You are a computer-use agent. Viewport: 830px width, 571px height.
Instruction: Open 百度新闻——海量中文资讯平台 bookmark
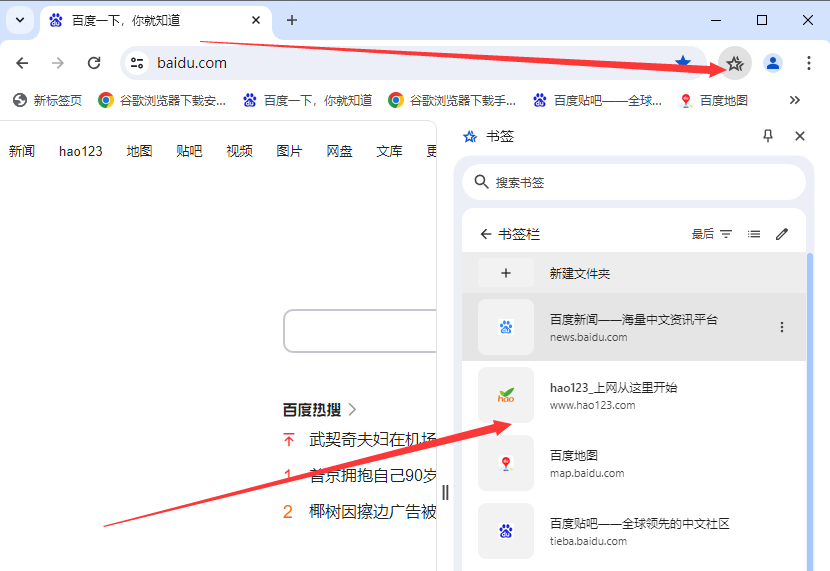pyautogui.click(x=634, y=327)
